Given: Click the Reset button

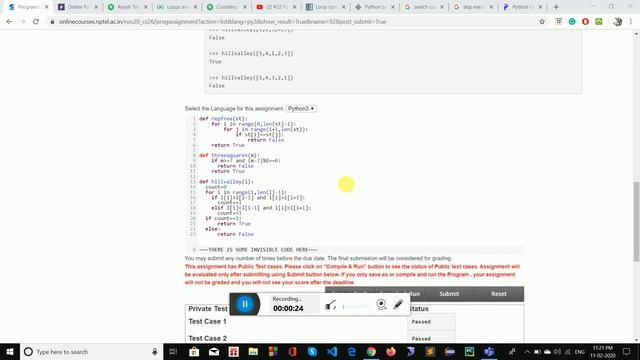Looking at the screenshot, I should click(x=499, y=294).
